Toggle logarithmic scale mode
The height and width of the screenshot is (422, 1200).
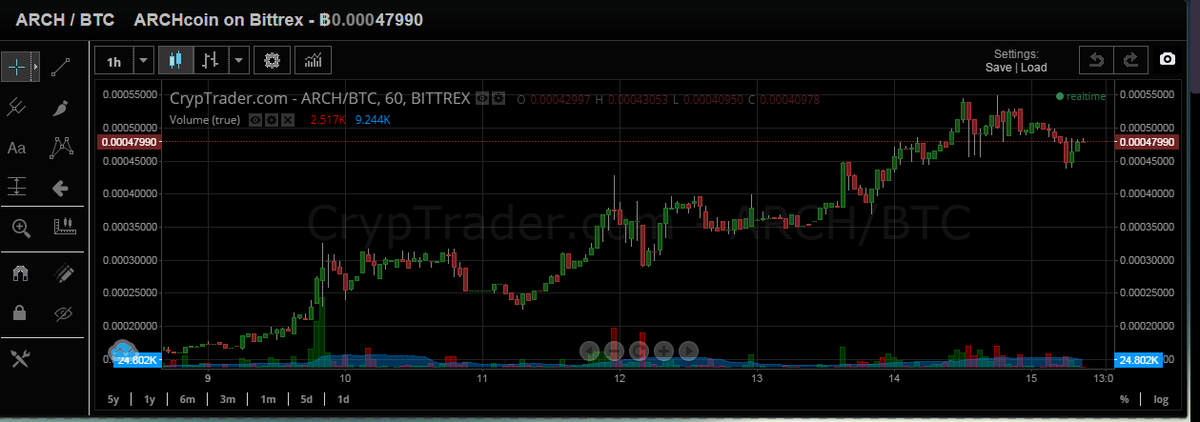coord(1160,399)
